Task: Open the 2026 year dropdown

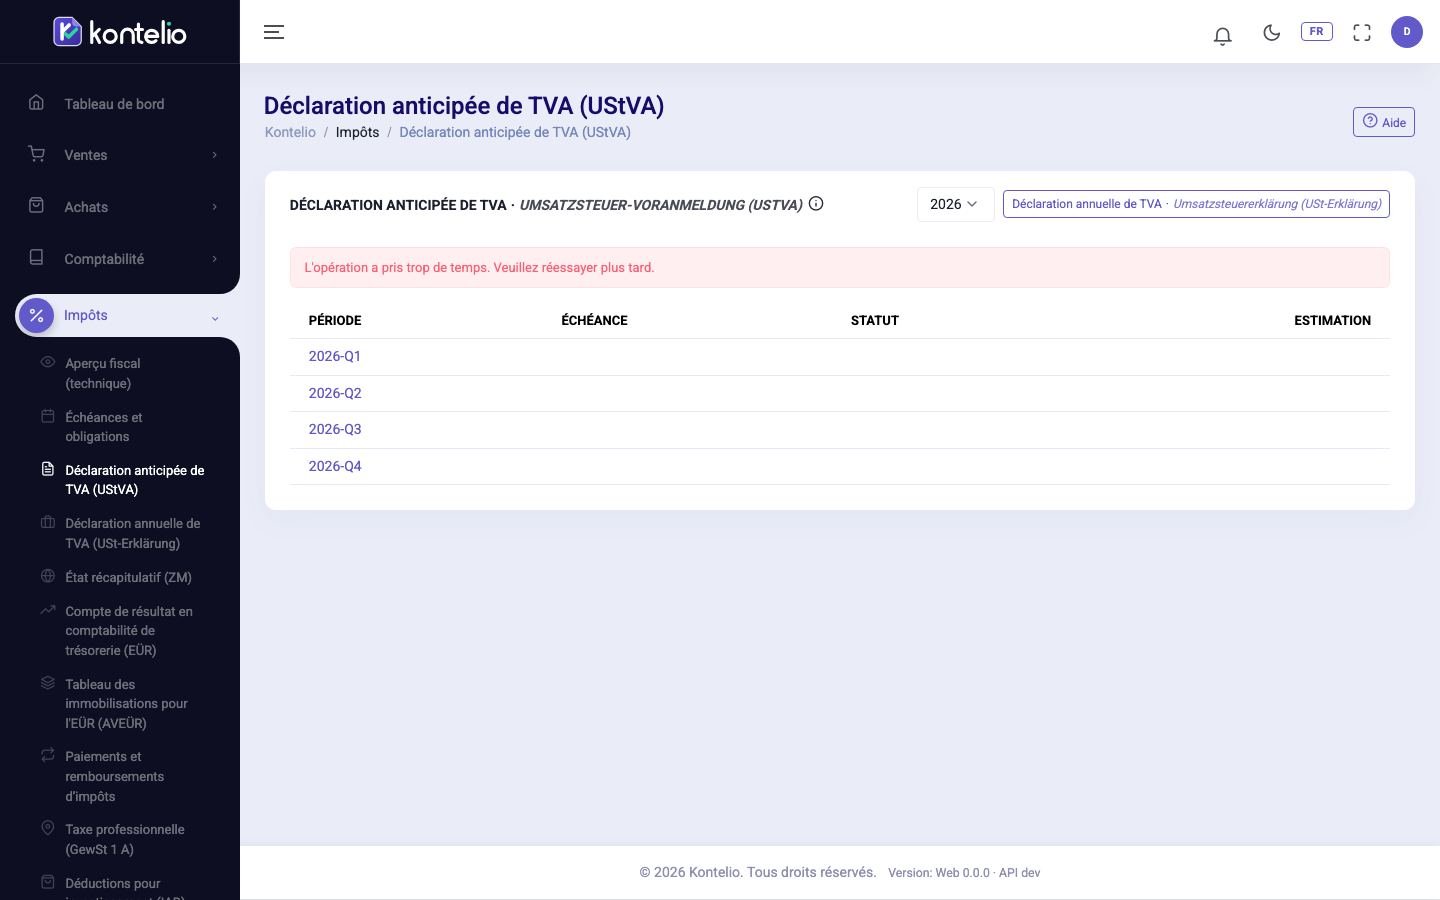Action: 955,204
